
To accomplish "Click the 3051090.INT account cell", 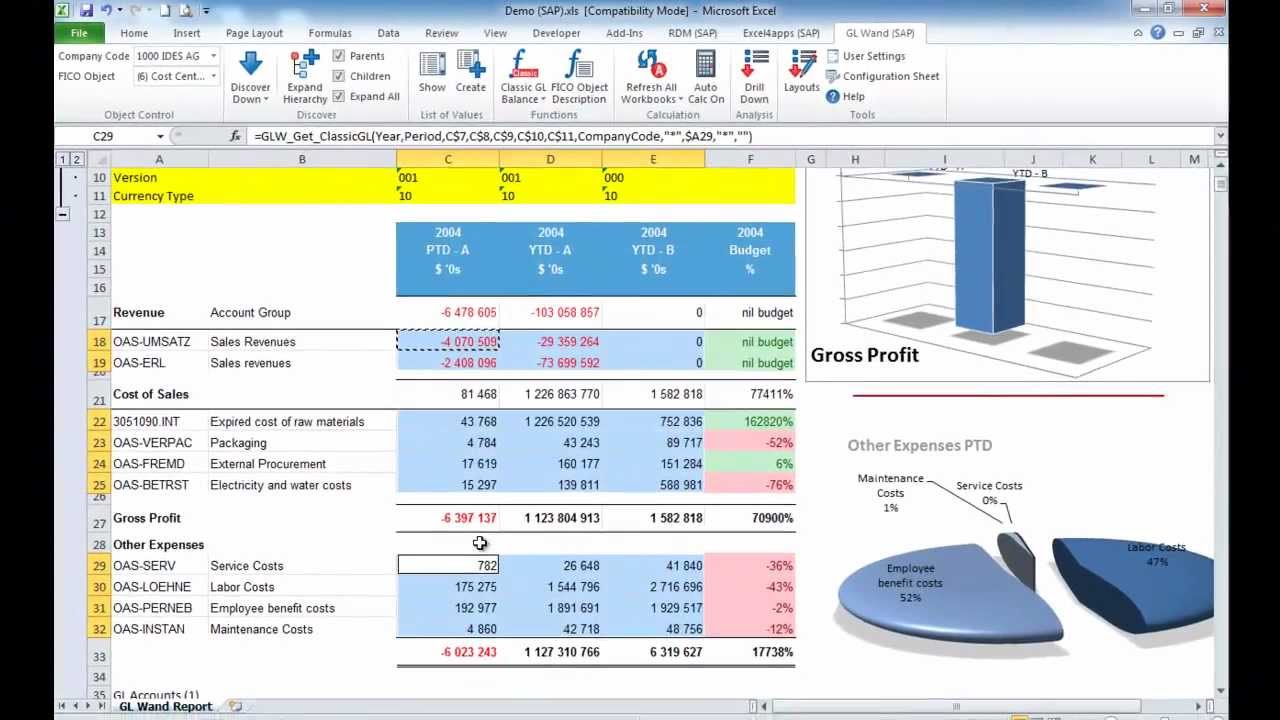I will (x=158, y=422).
